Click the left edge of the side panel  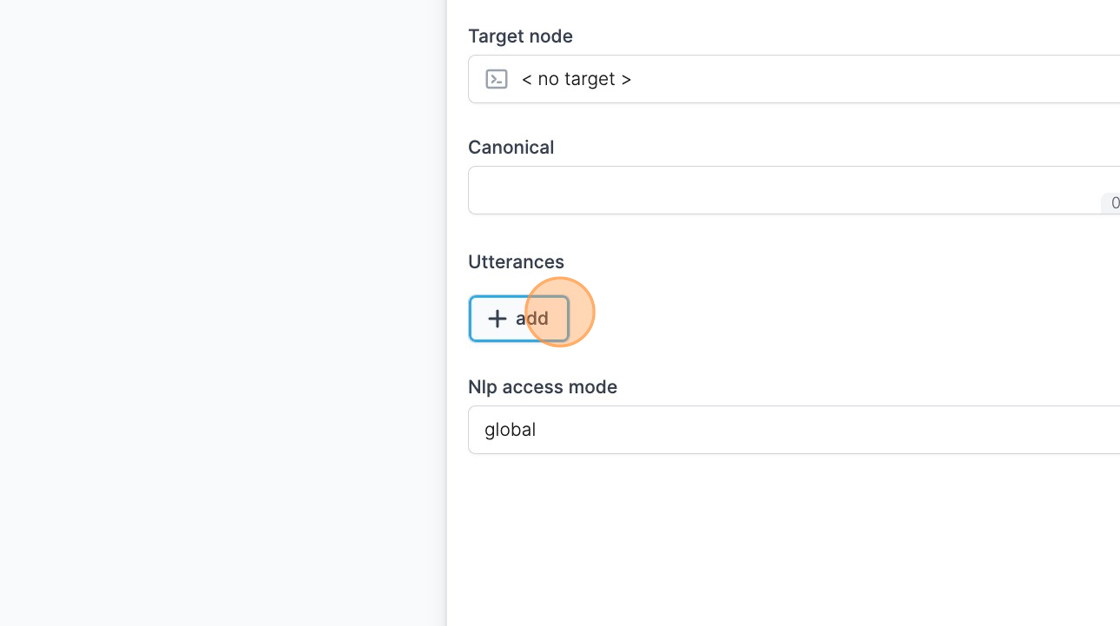(x=448, y=313)
